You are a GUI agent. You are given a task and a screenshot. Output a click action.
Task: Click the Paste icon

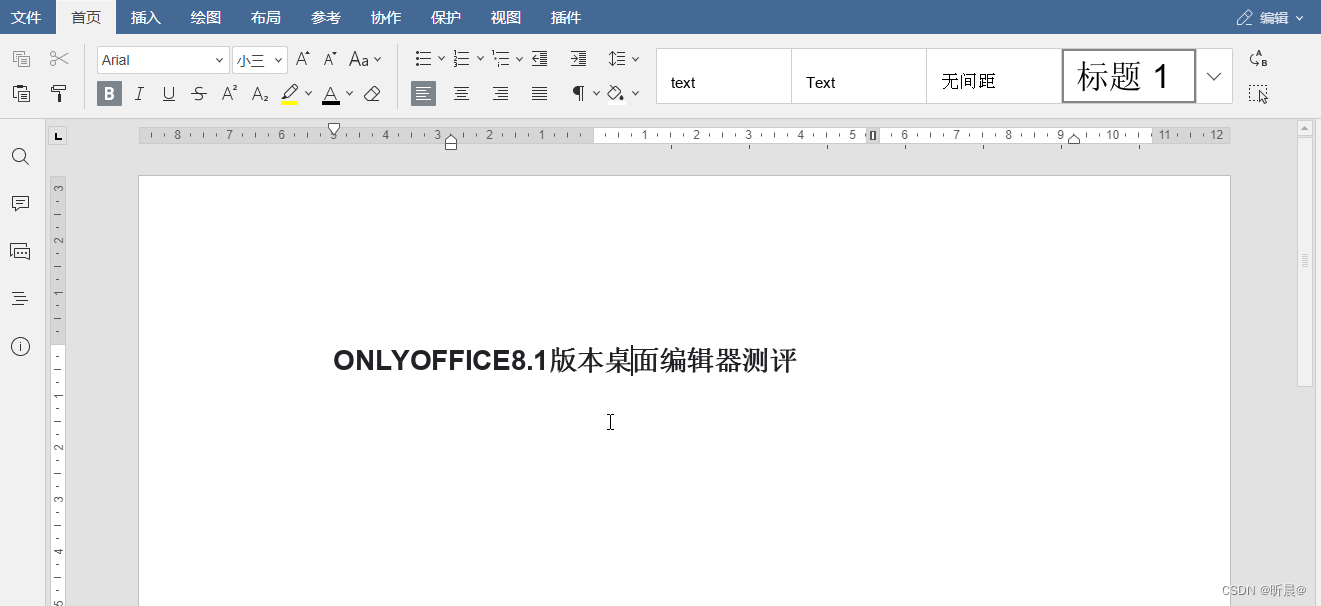tap(21, 94)
